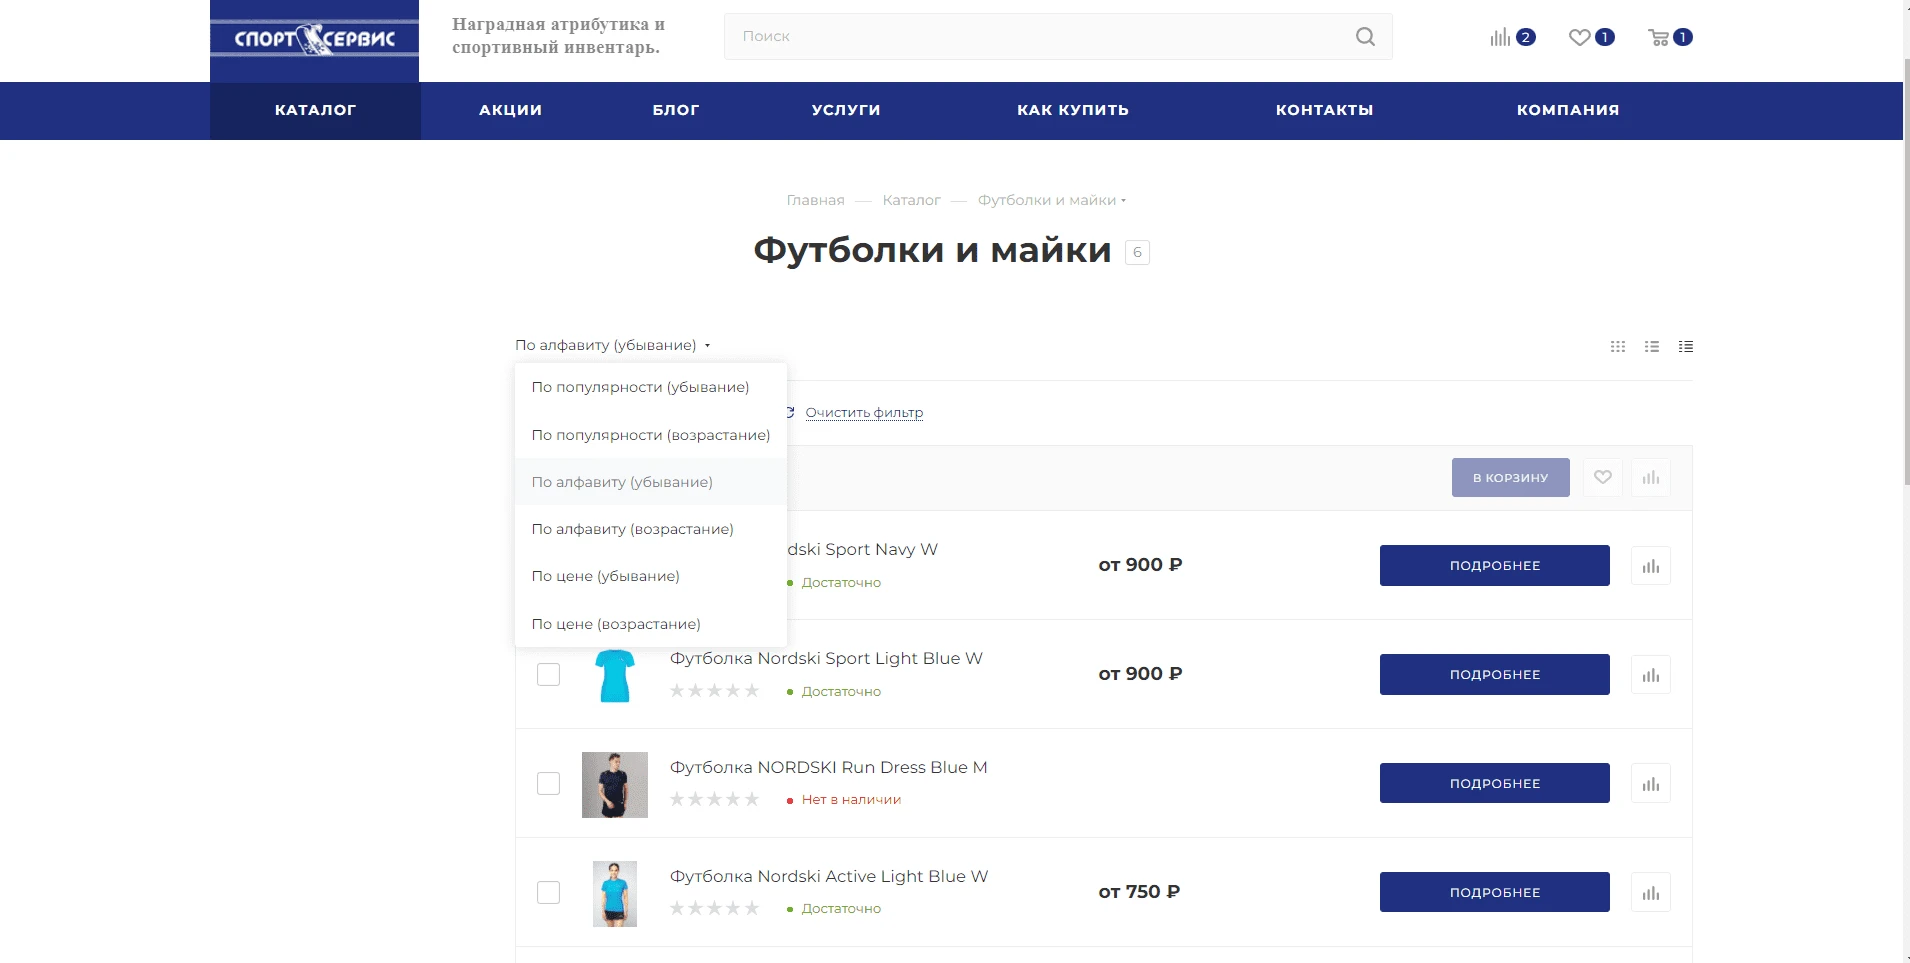Open Футболка Nordski Active Light Blue W title
The image size is (1910, 963).
[829, 876]
